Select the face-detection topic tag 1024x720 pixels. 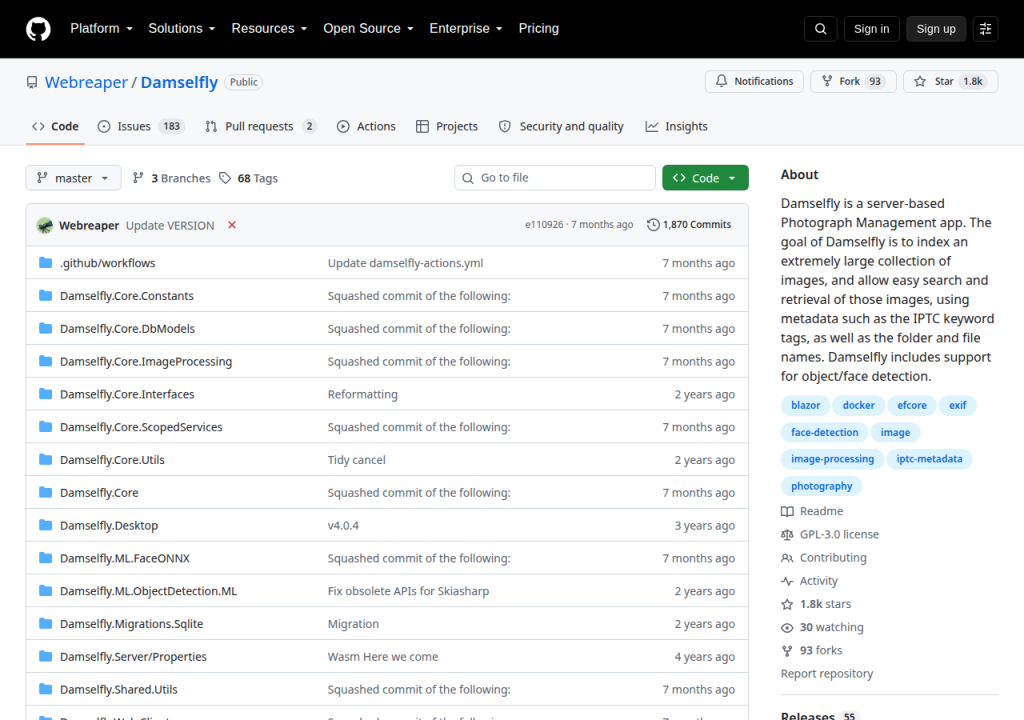tap(824, 432)
